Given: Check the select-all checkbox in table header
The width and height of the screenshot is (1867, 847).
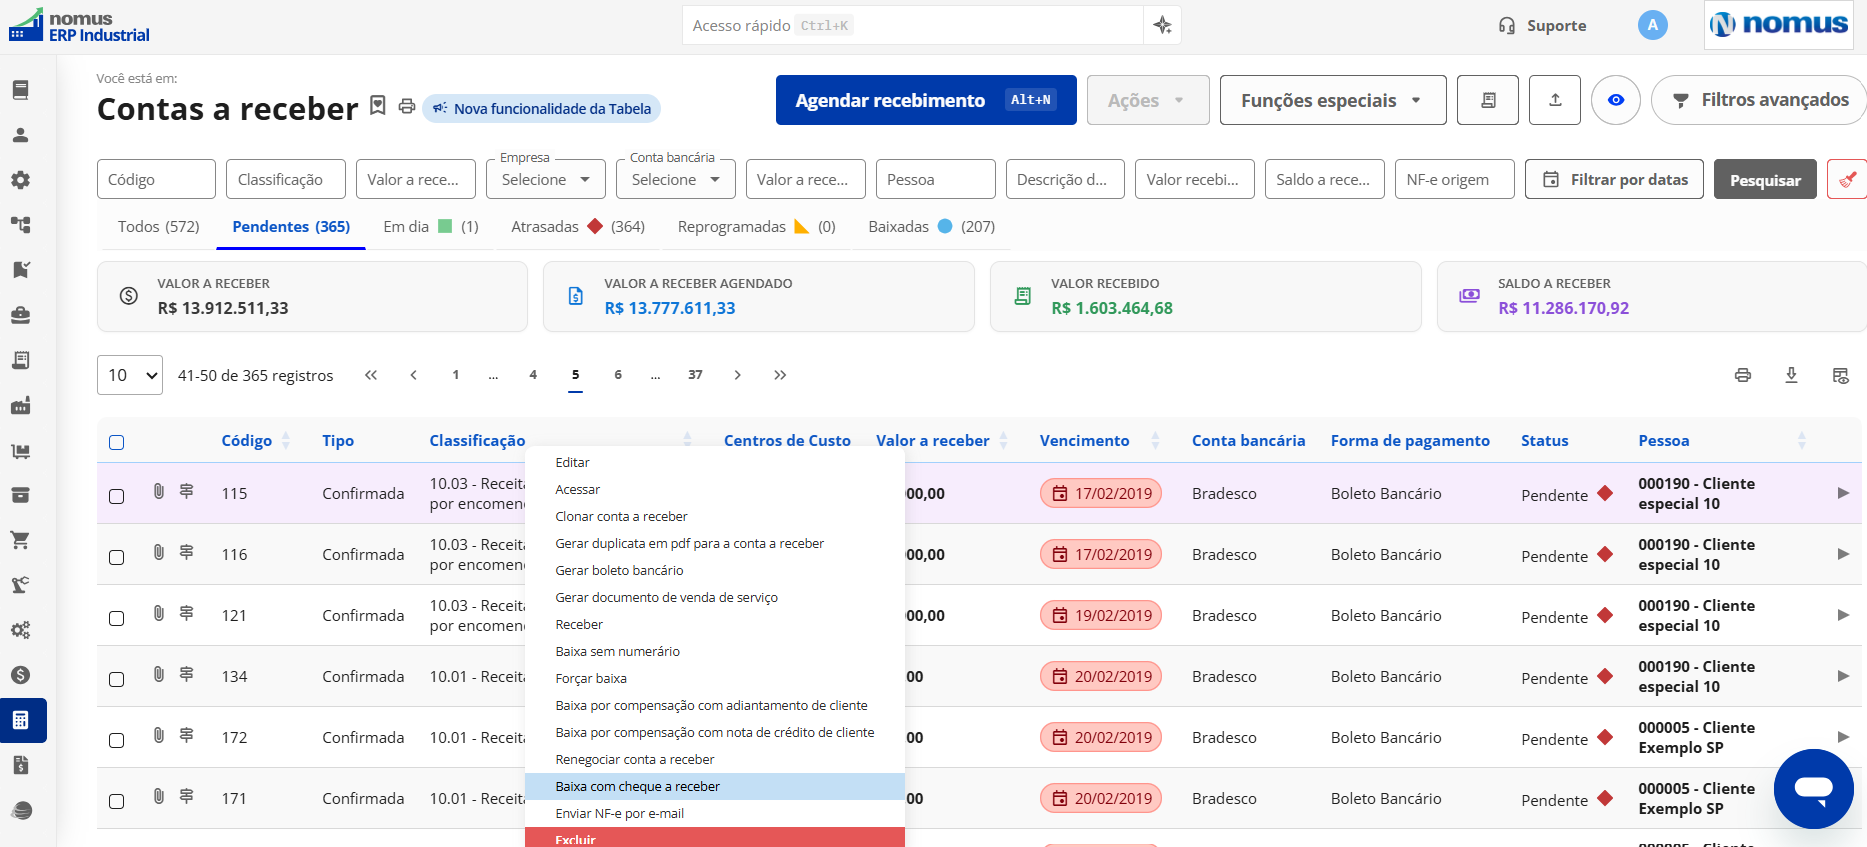Looking at the screenshot, I should click(117, 442).
